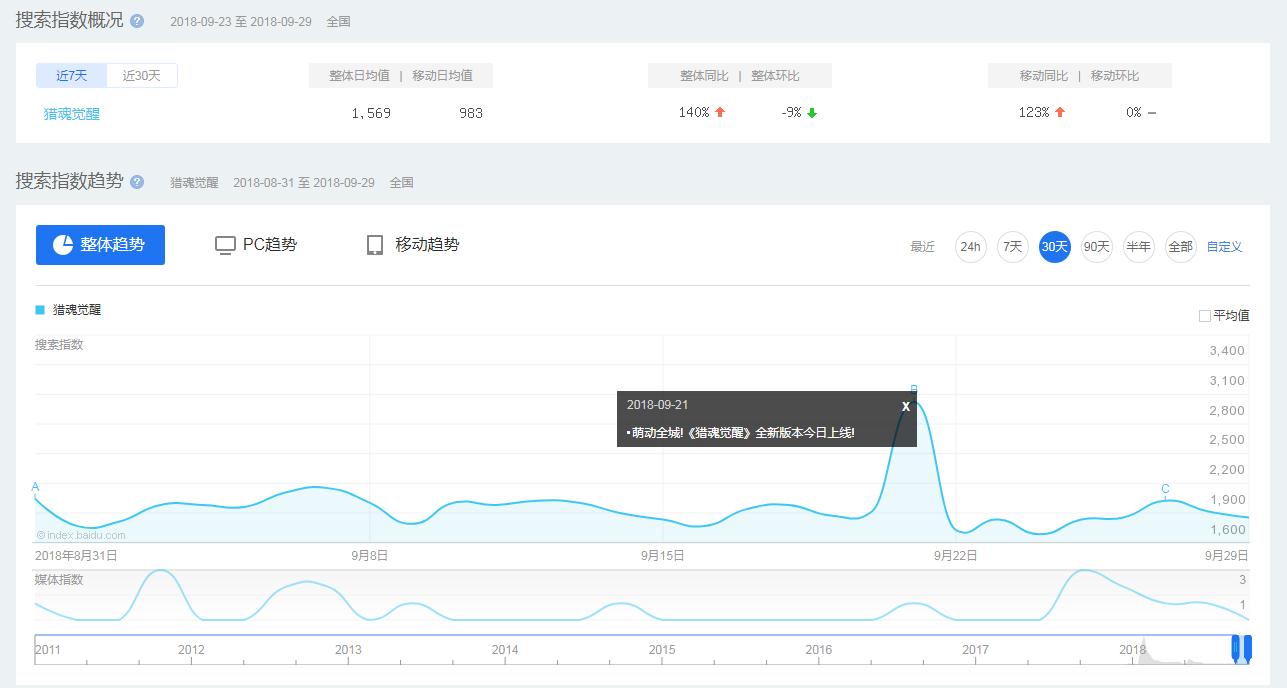Select the 近30天 range
Image resolution: width=1287 pixels, height=688 pixels.
pyautogui.click(x=142, y=75)
